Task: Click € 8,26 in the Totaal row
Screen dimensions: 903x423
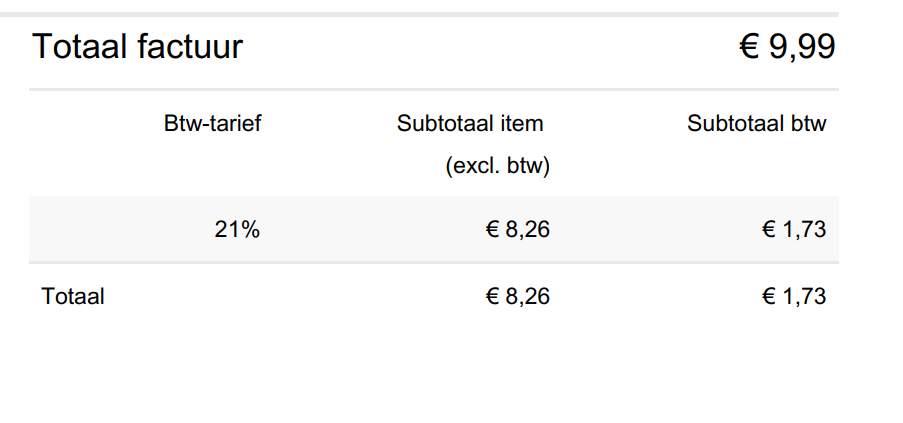Action: (x=518, y=297)
